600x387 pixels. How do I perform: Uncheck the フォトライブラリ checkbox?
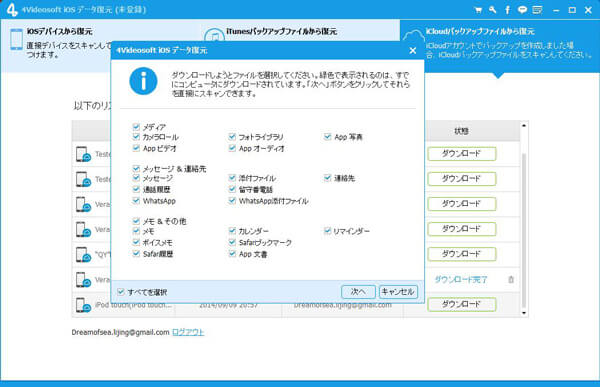point(232,137)
